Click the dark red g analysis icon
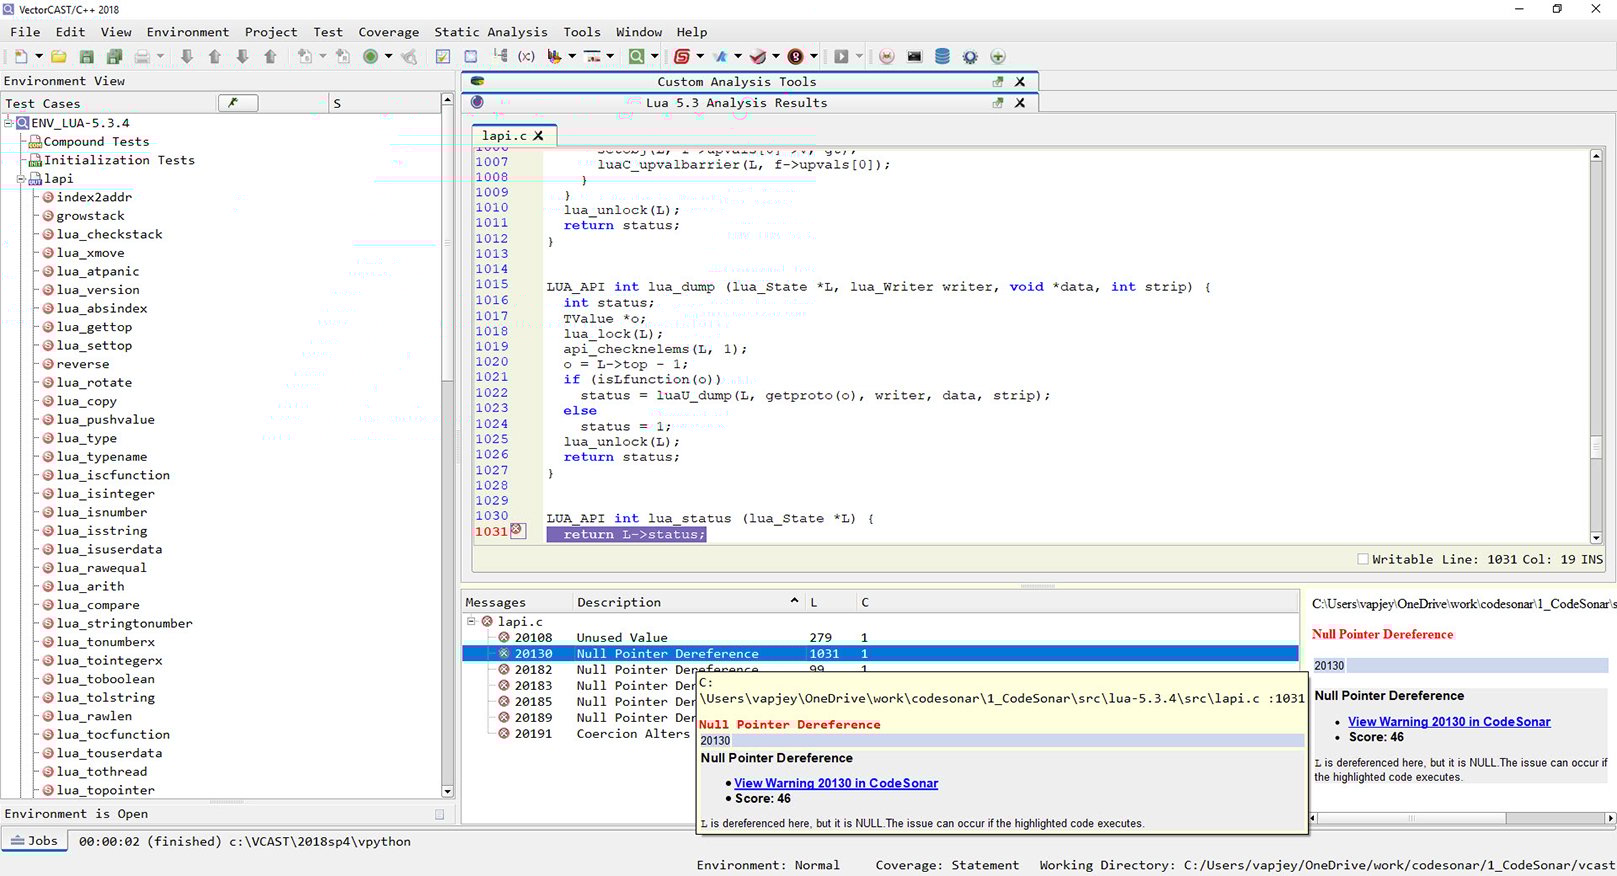The width and height of the screenshot is (1617, 876). click(796, 57)
